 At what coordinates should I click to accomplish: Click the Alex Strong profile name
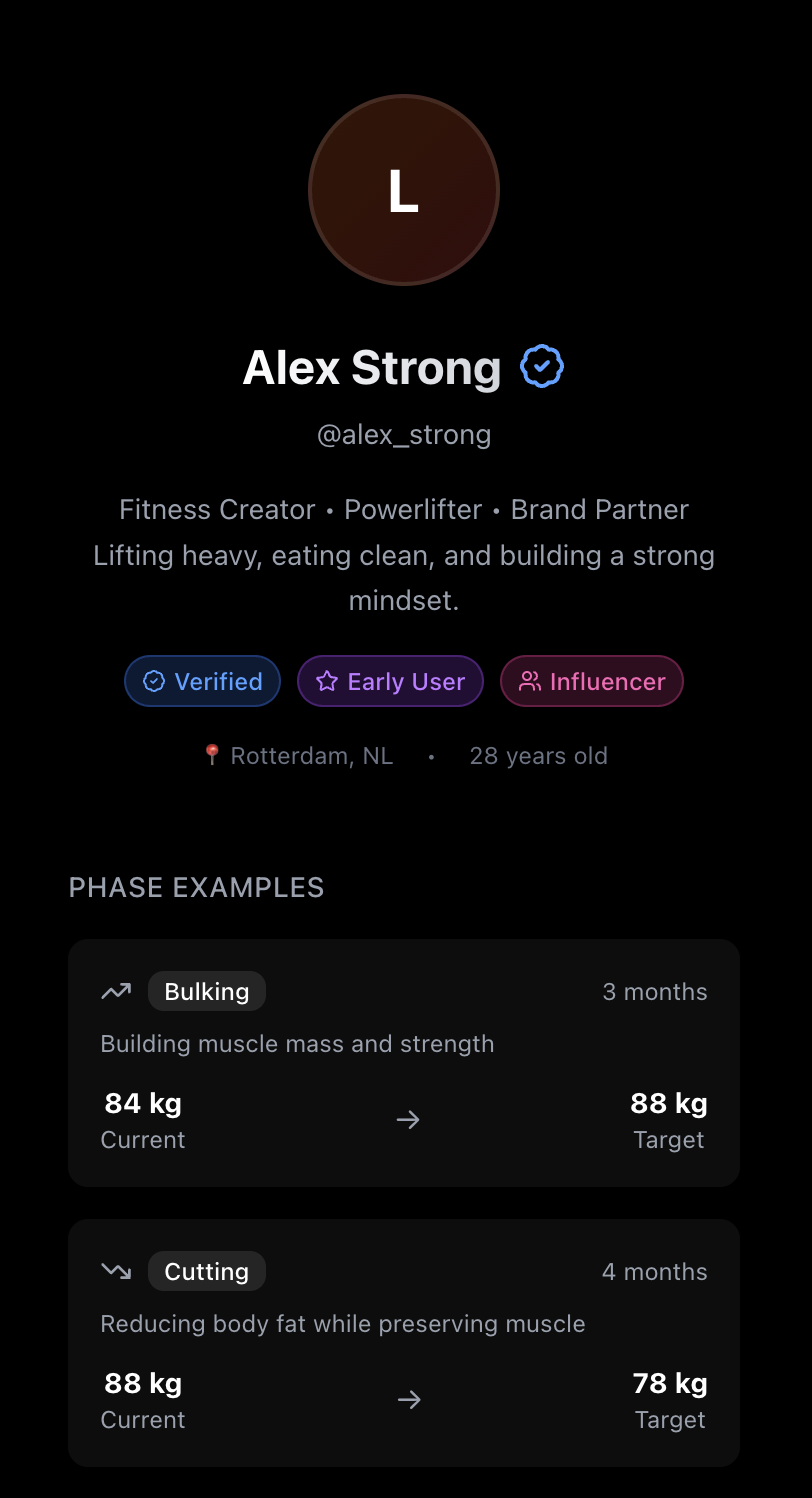[x=372, y=367]
